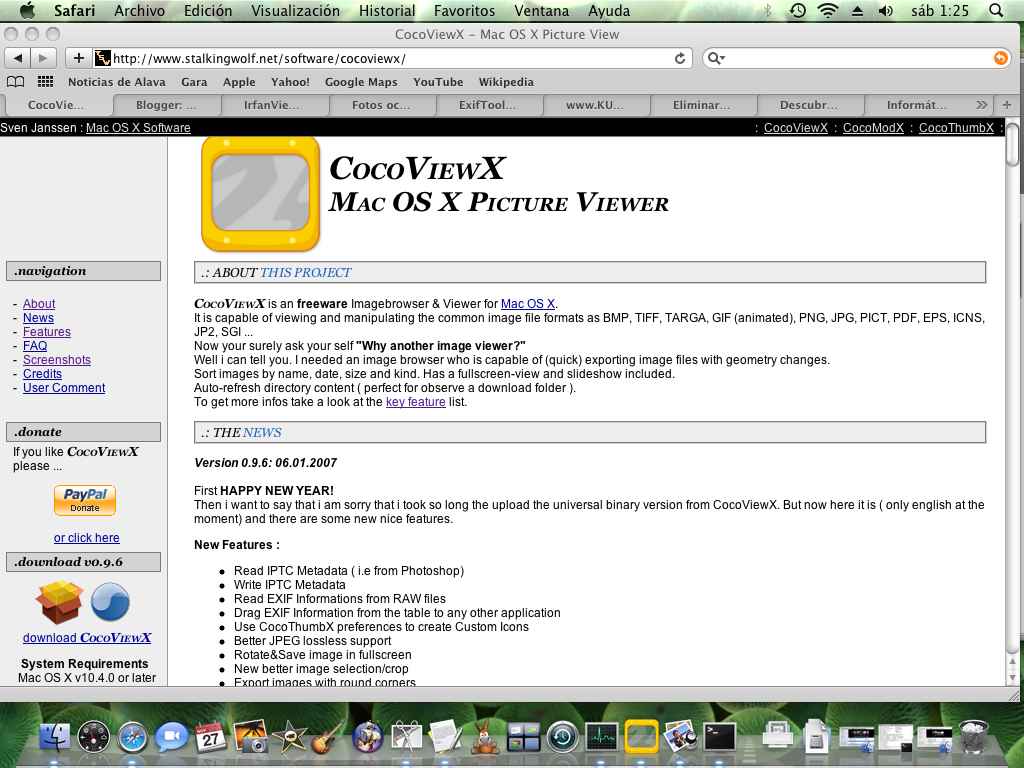Click the blue universal binary icon
Viewport: 1024px width, 768px height.
[110, 601]
